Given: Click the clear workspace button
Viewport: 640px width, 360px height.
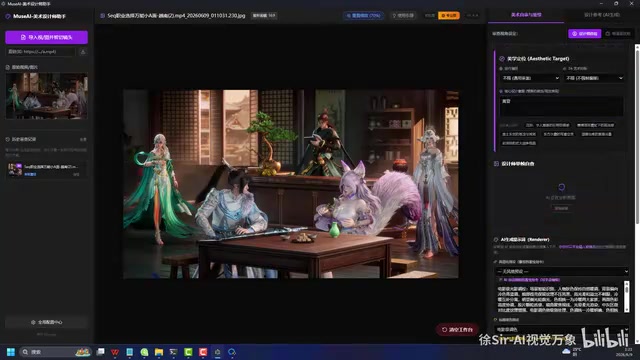Looking at the screenshot, I should click(x=457, y=329).
